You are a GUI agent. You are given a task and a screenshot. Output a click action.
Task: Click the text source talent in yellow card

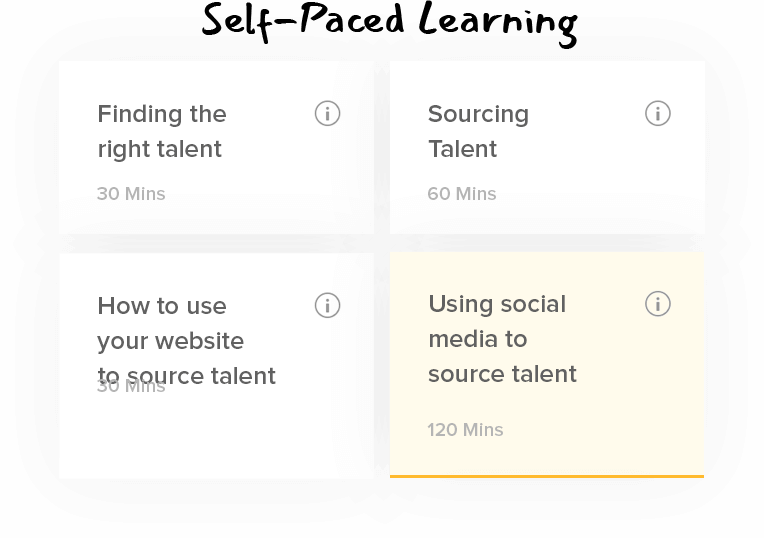pos(502,374)
